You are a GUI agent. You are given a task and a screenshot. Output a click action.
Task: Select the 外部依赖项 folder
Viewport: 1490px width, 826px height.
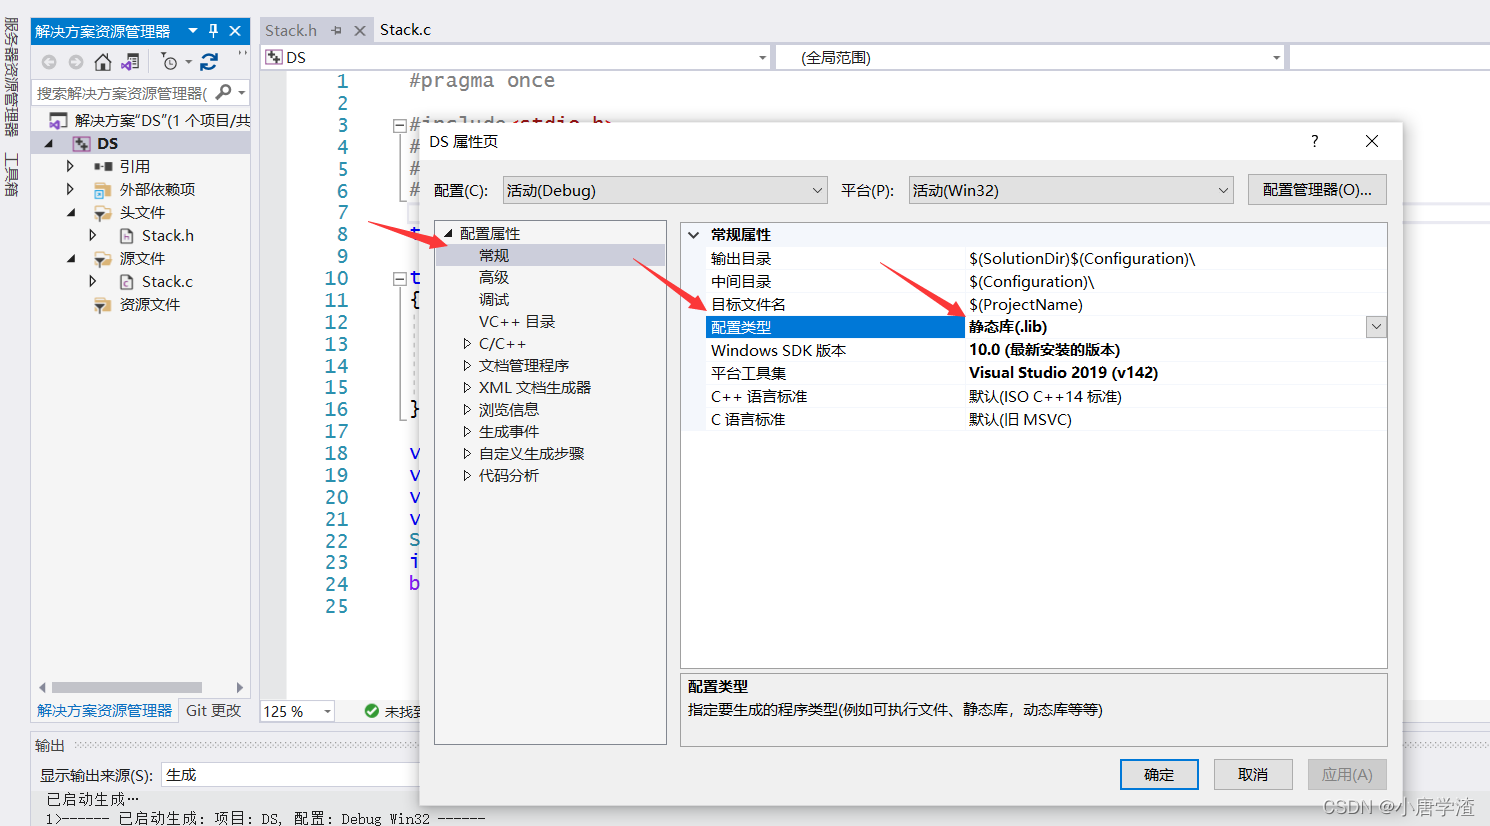(157, 189)
